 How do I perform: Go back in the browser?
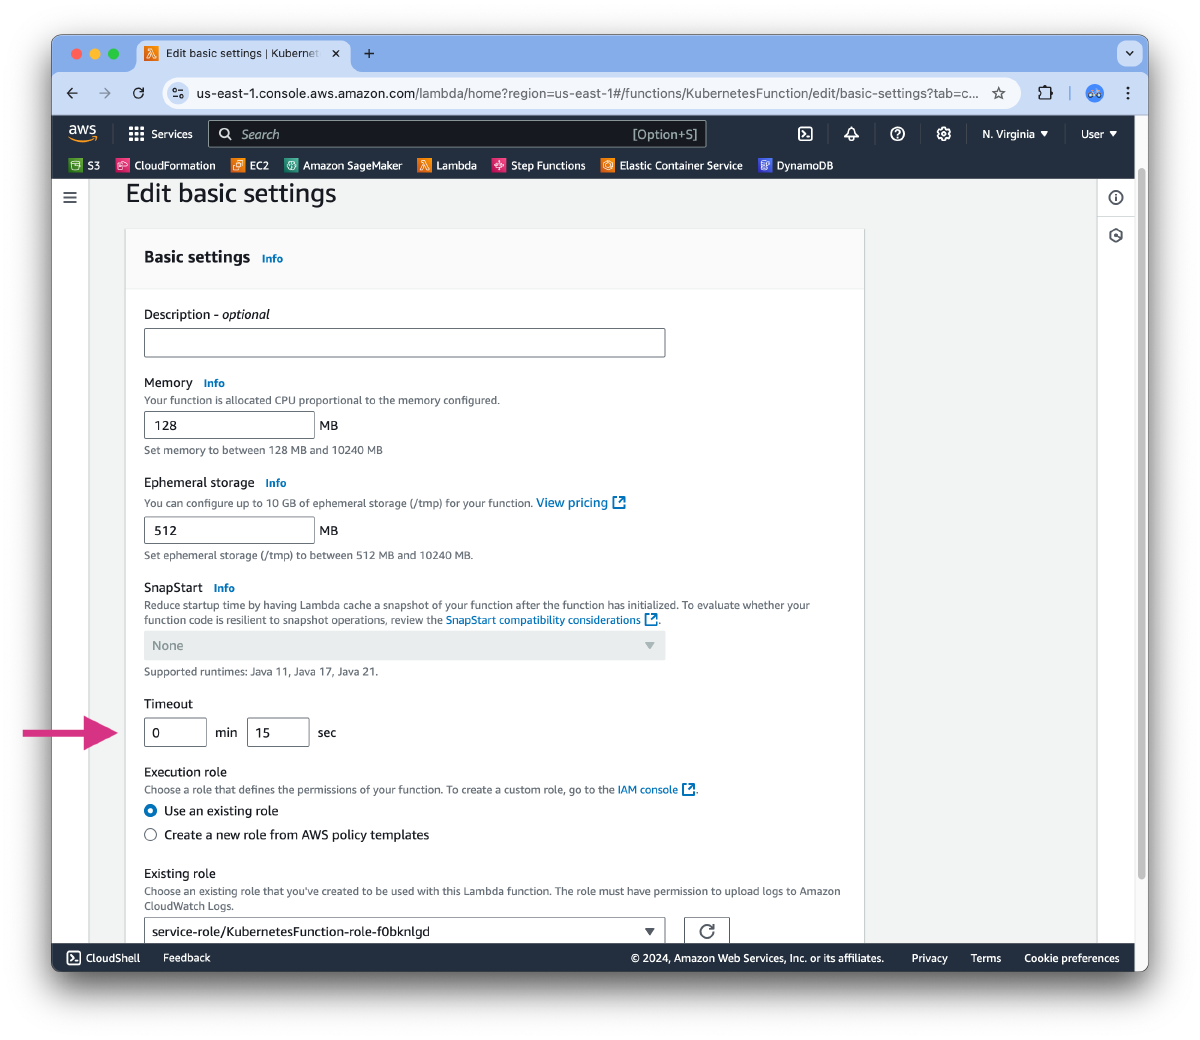coord(72,93)
